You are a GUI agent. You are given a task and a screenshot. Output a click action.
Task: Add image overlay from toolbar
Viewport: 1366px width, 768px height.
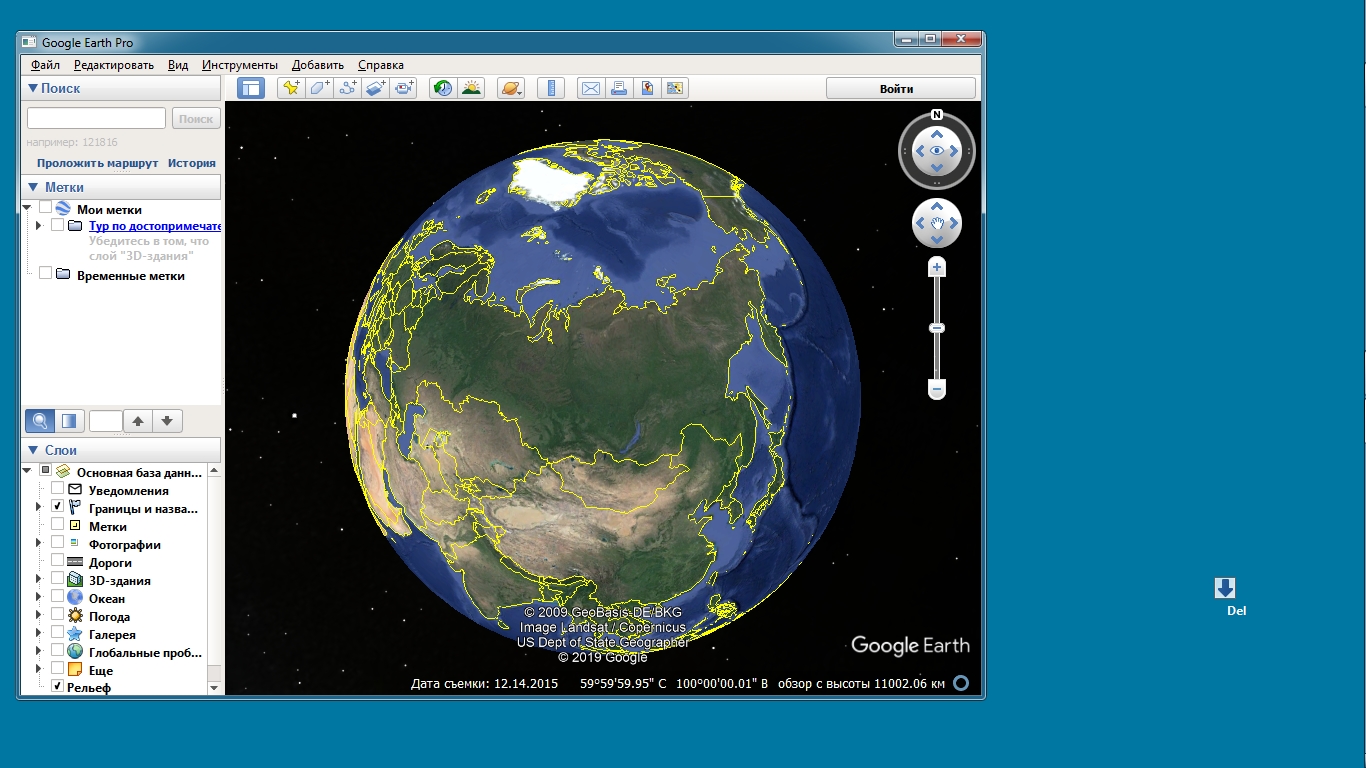pos(375,88)
